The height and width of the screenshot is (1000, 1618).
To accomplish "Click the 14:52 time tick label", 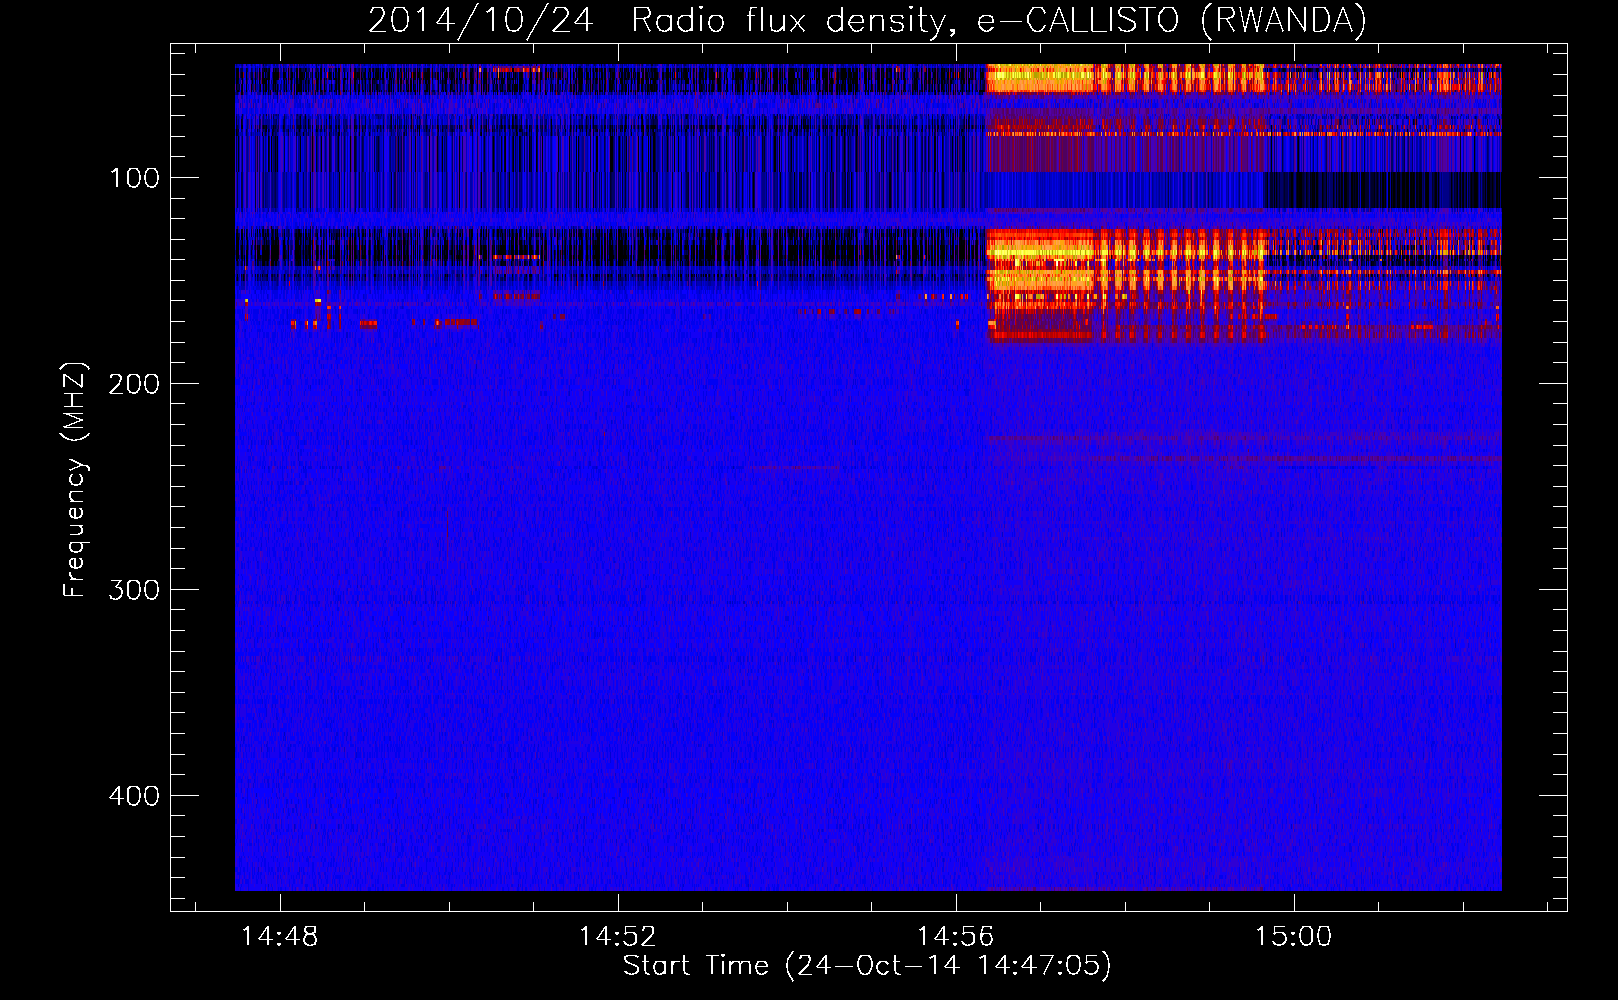I will click(618, 937).
